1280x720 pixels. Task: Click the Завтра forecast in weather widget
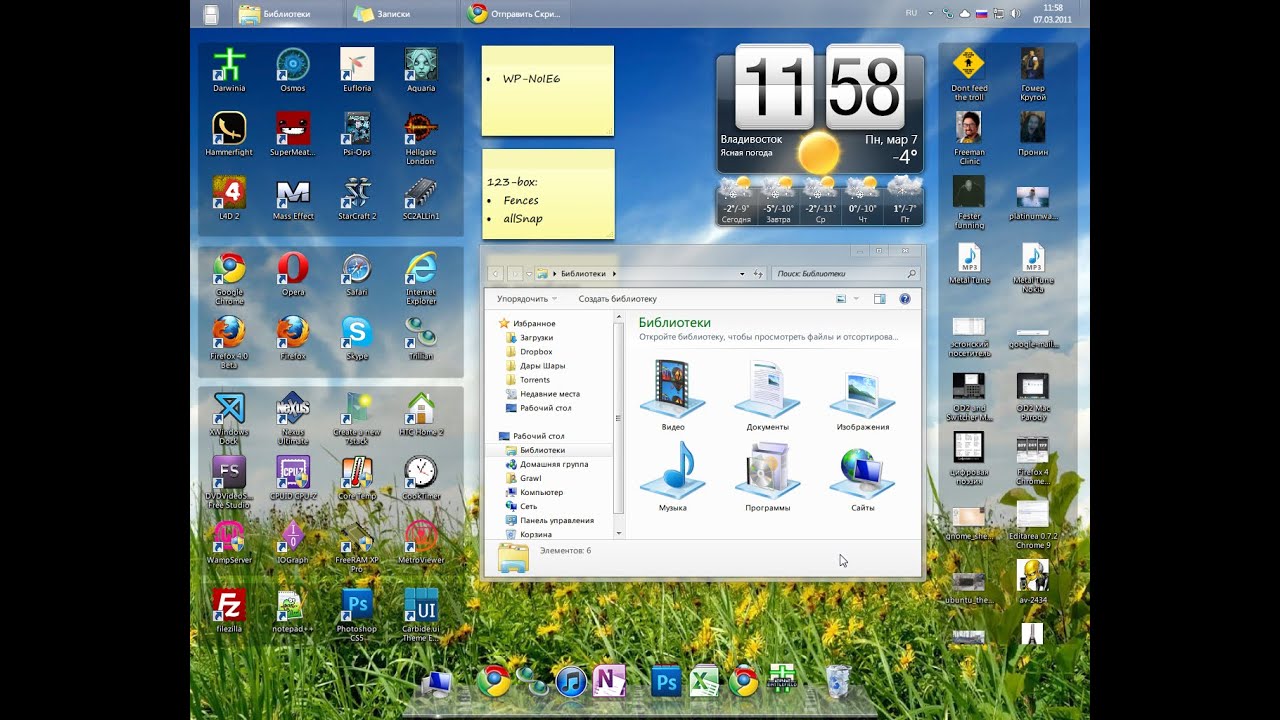click(x=778, y=199)
